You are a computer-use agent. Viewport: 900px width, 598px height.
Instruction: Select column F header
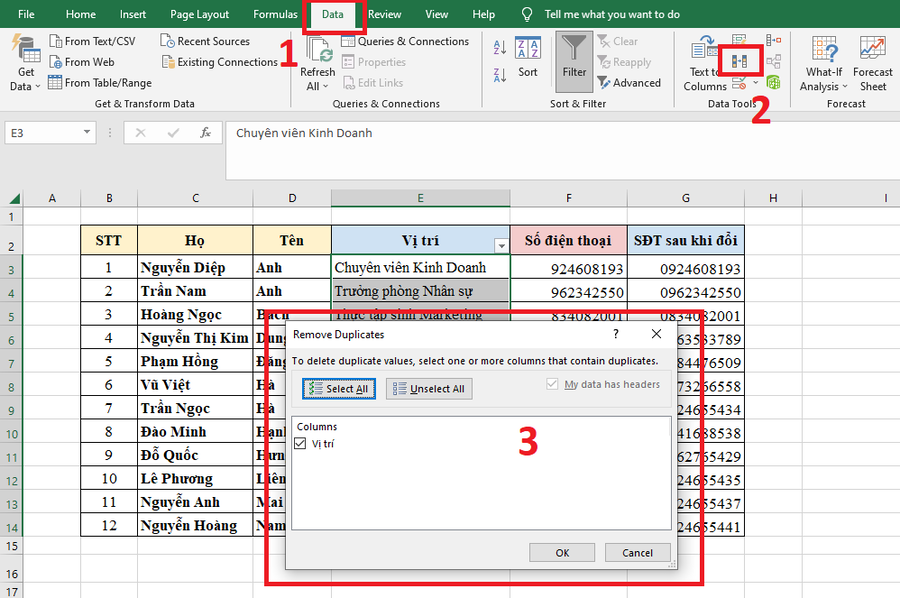pyautogui.click(x=569, y=198)
